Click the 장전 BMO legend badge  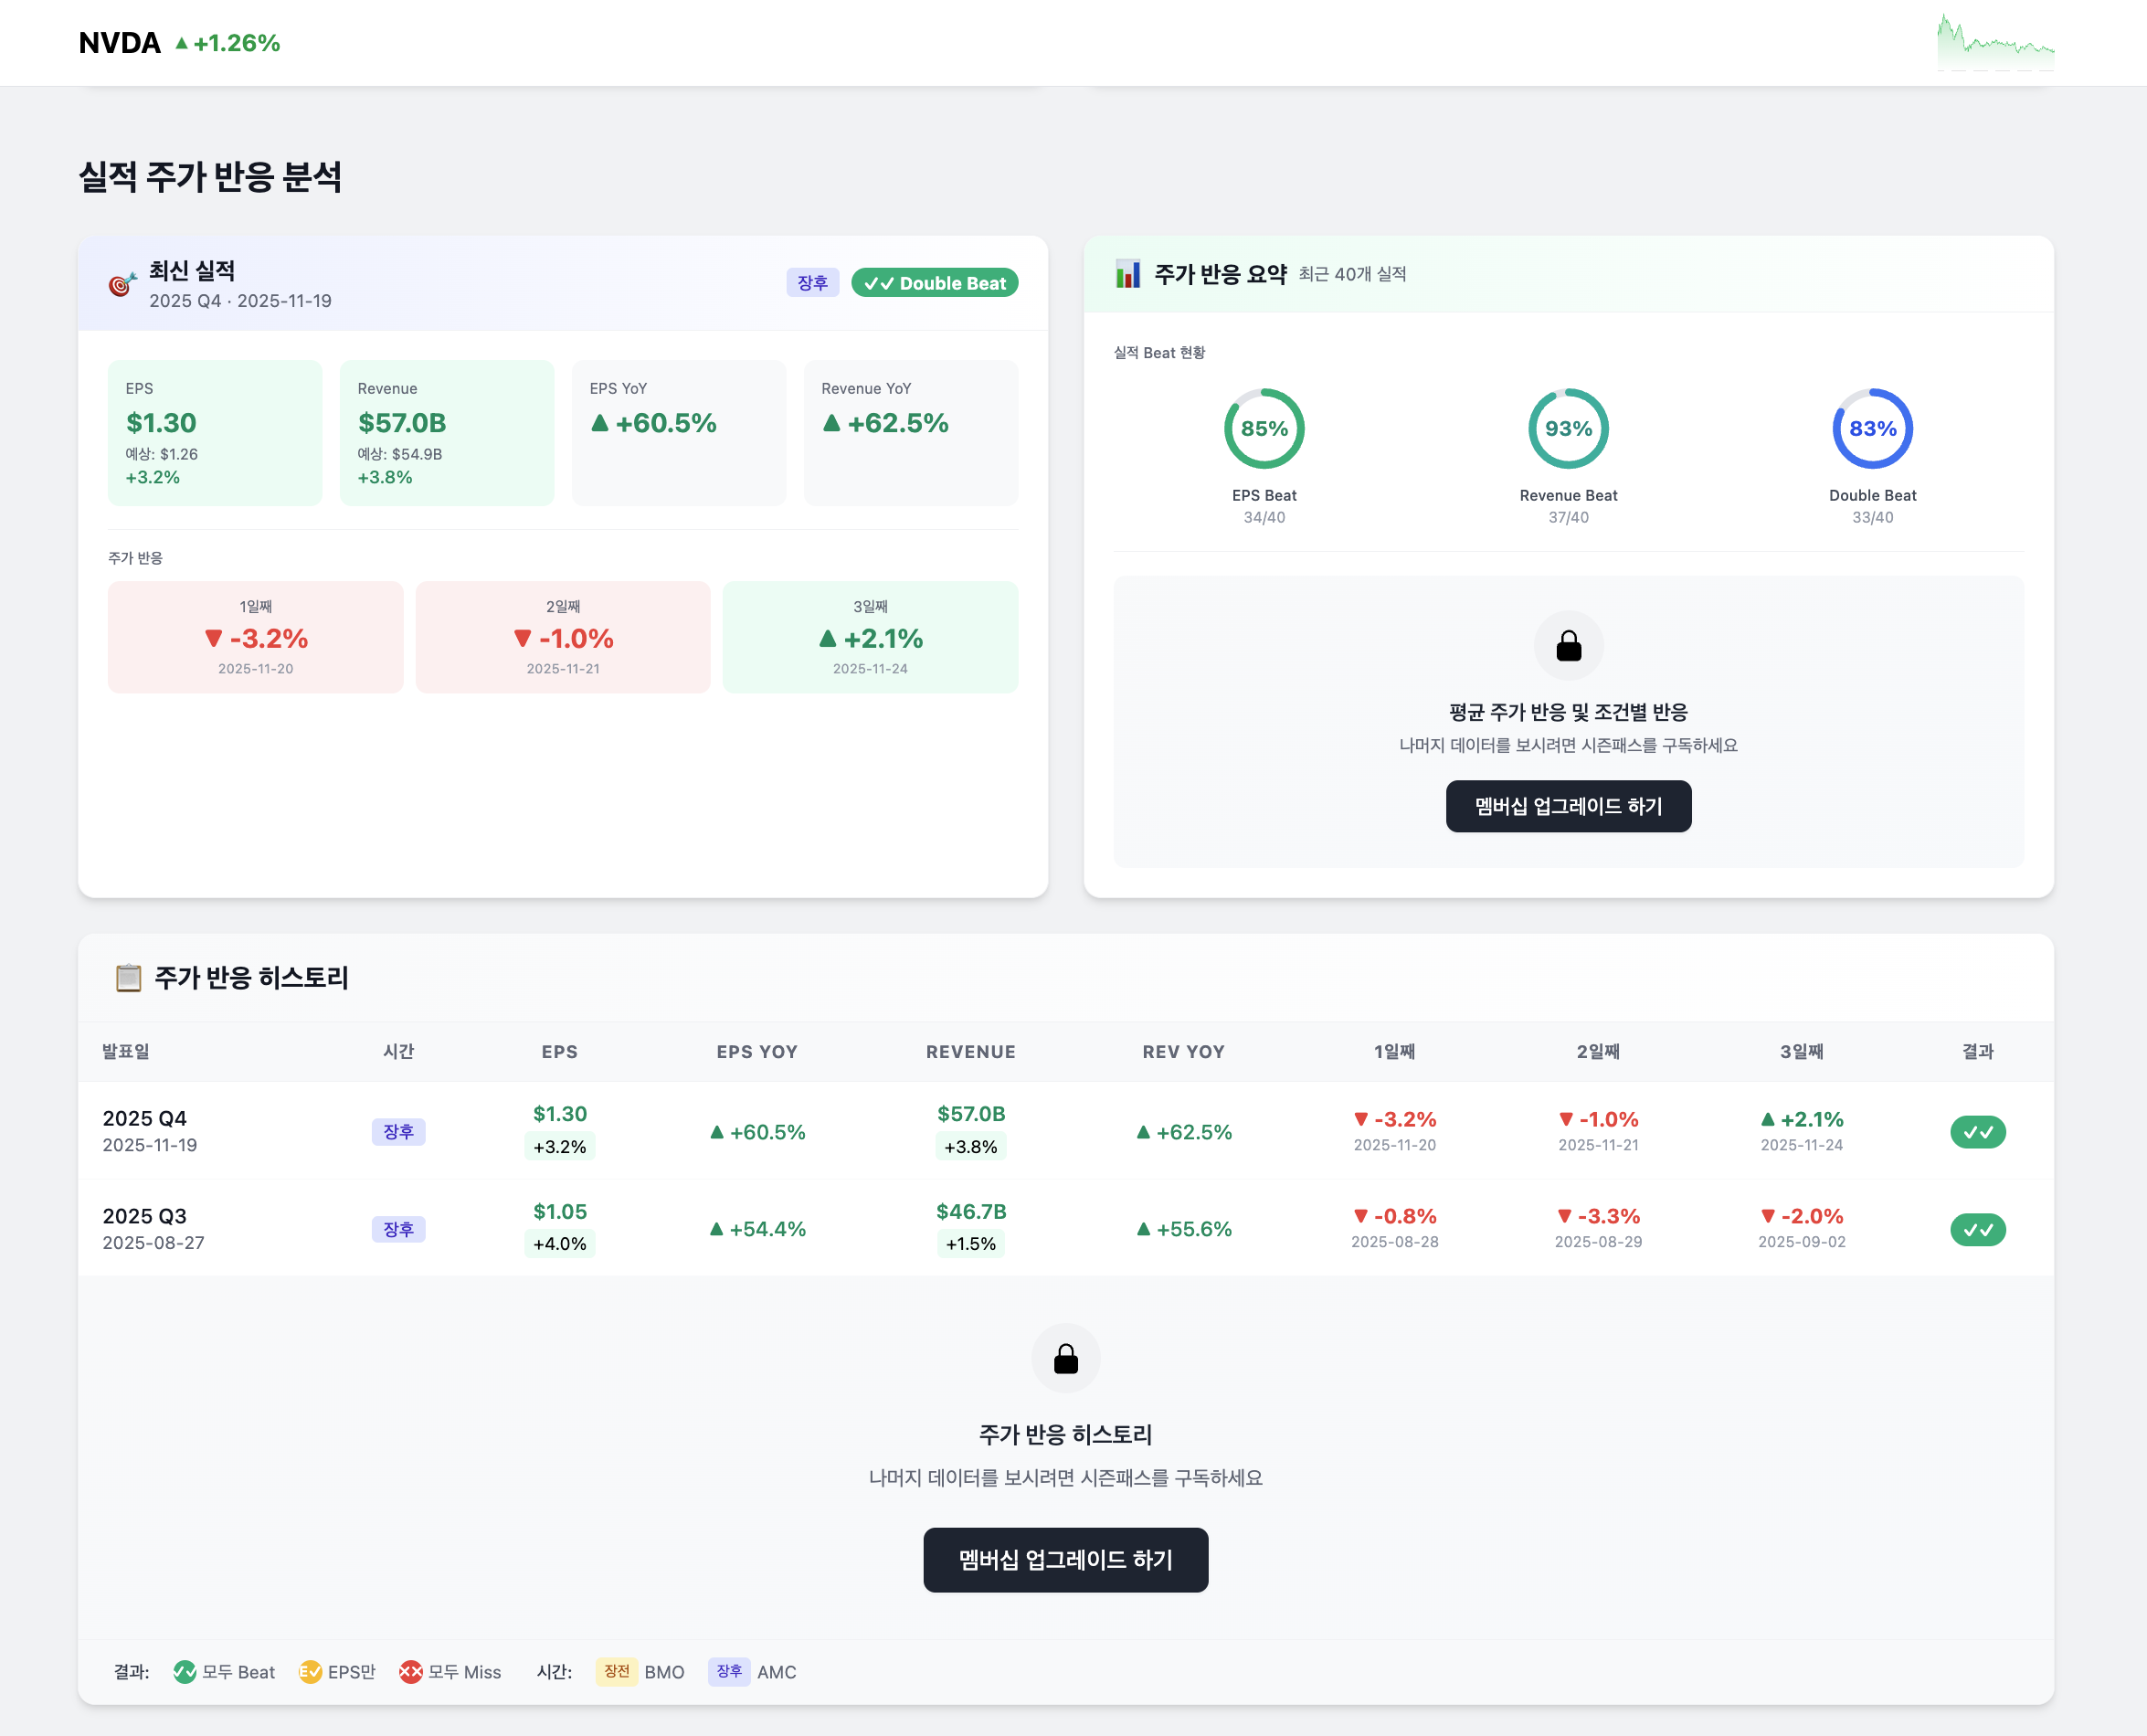pos(617,1672)
